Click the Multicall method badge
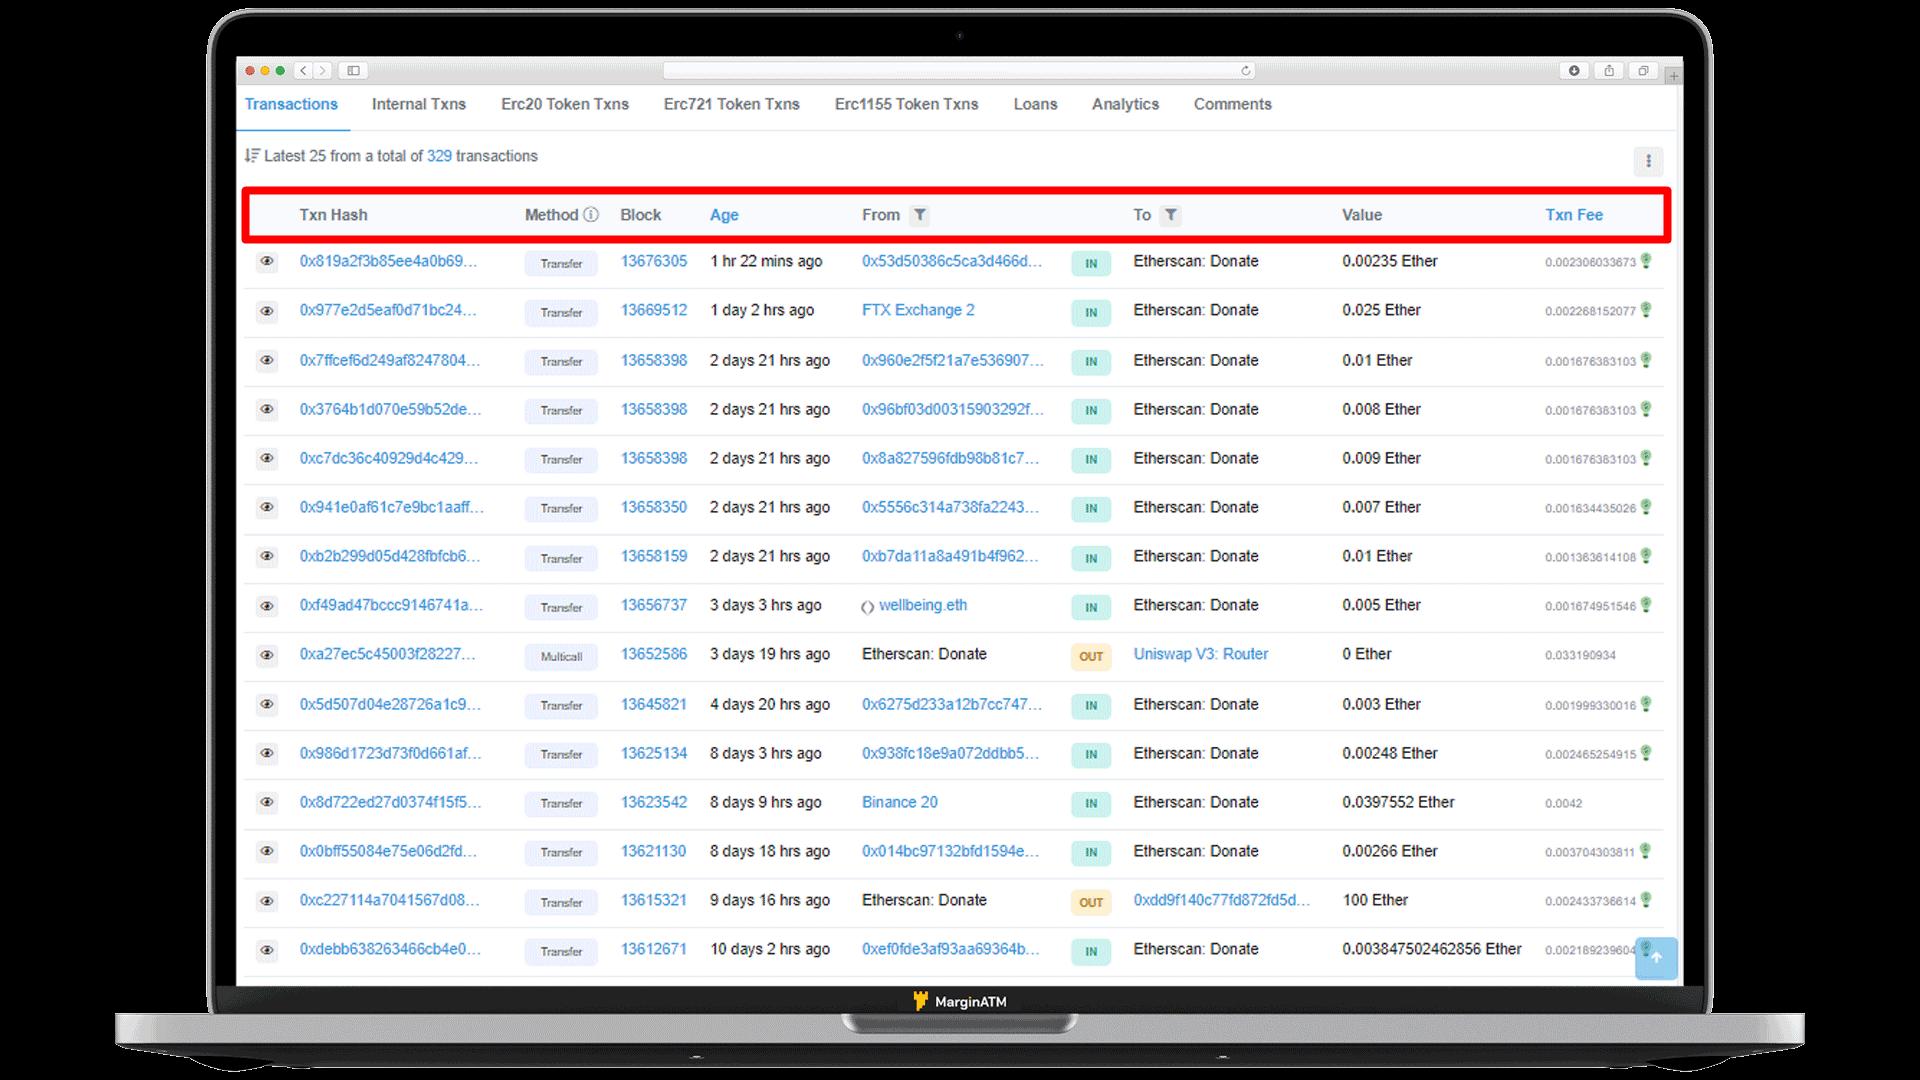 [x=561, y=657]
